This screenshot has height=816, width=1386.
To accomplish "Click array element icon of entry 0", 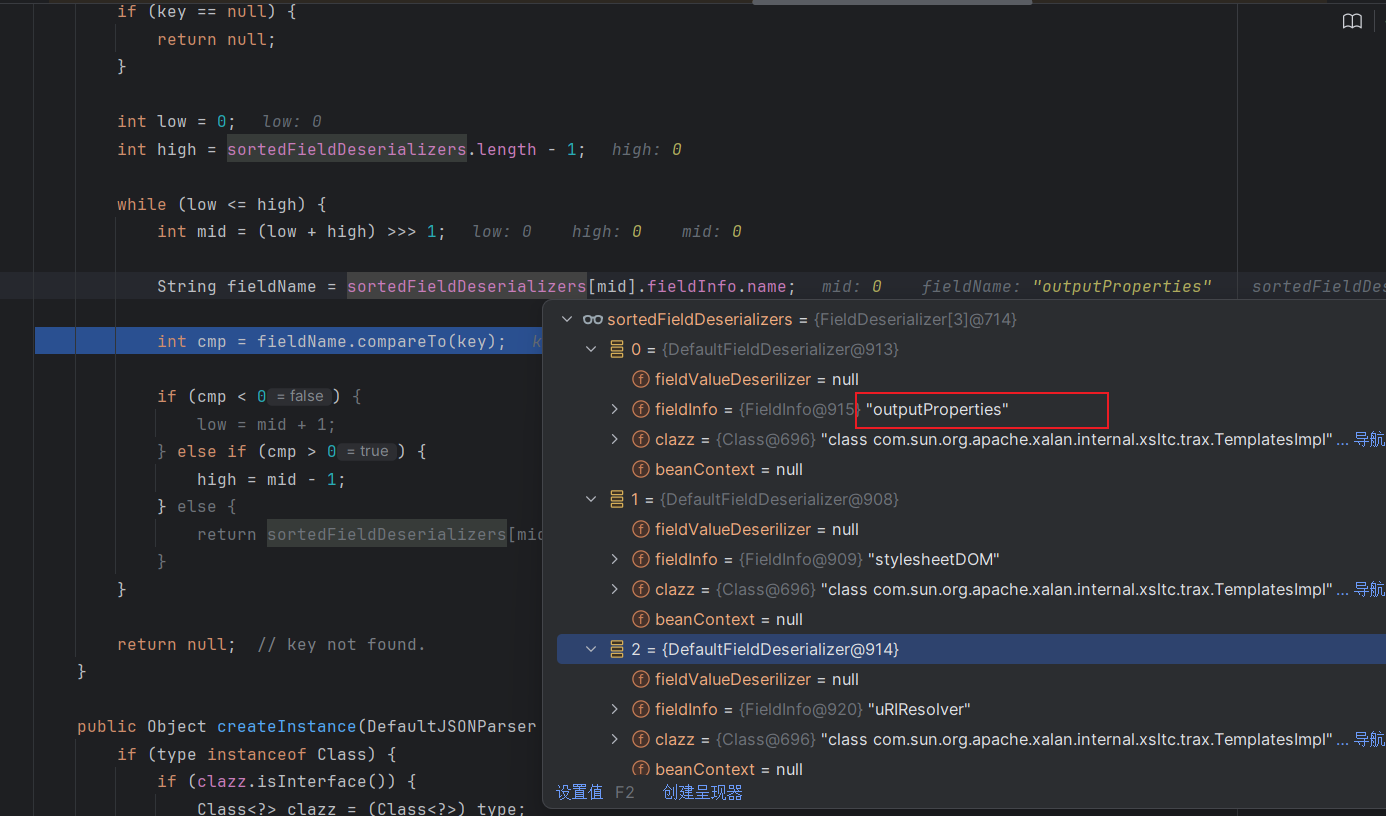I will click(617, 349).
